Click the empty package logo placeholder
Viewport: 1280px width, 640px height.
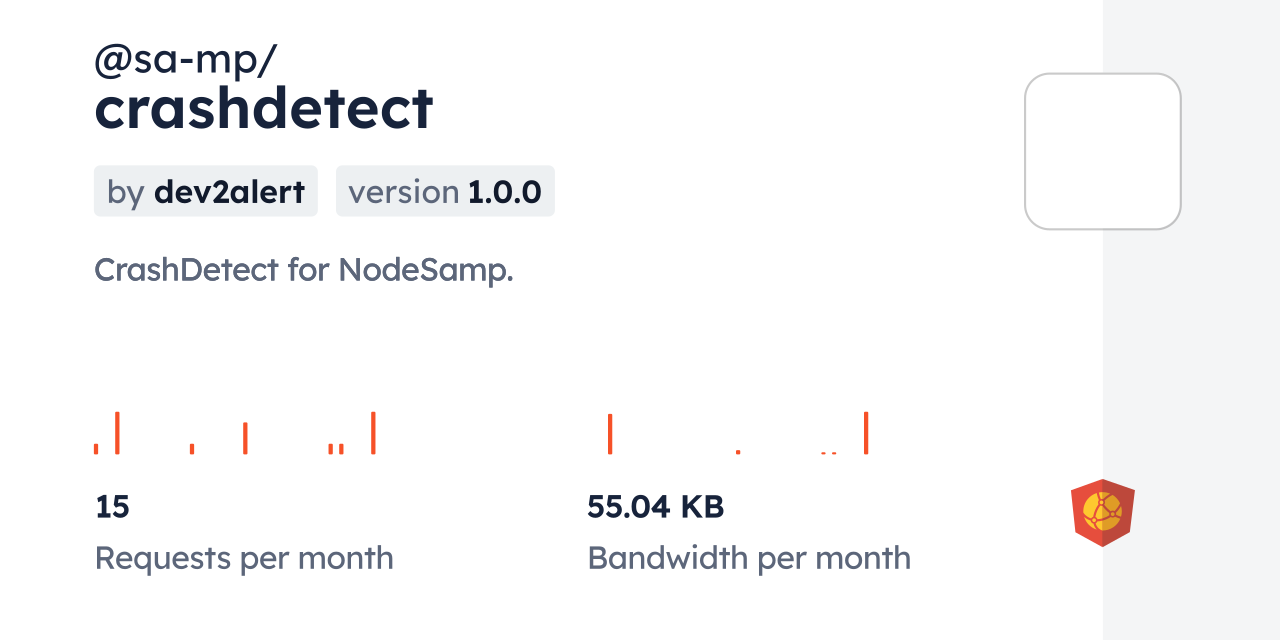1102,151
